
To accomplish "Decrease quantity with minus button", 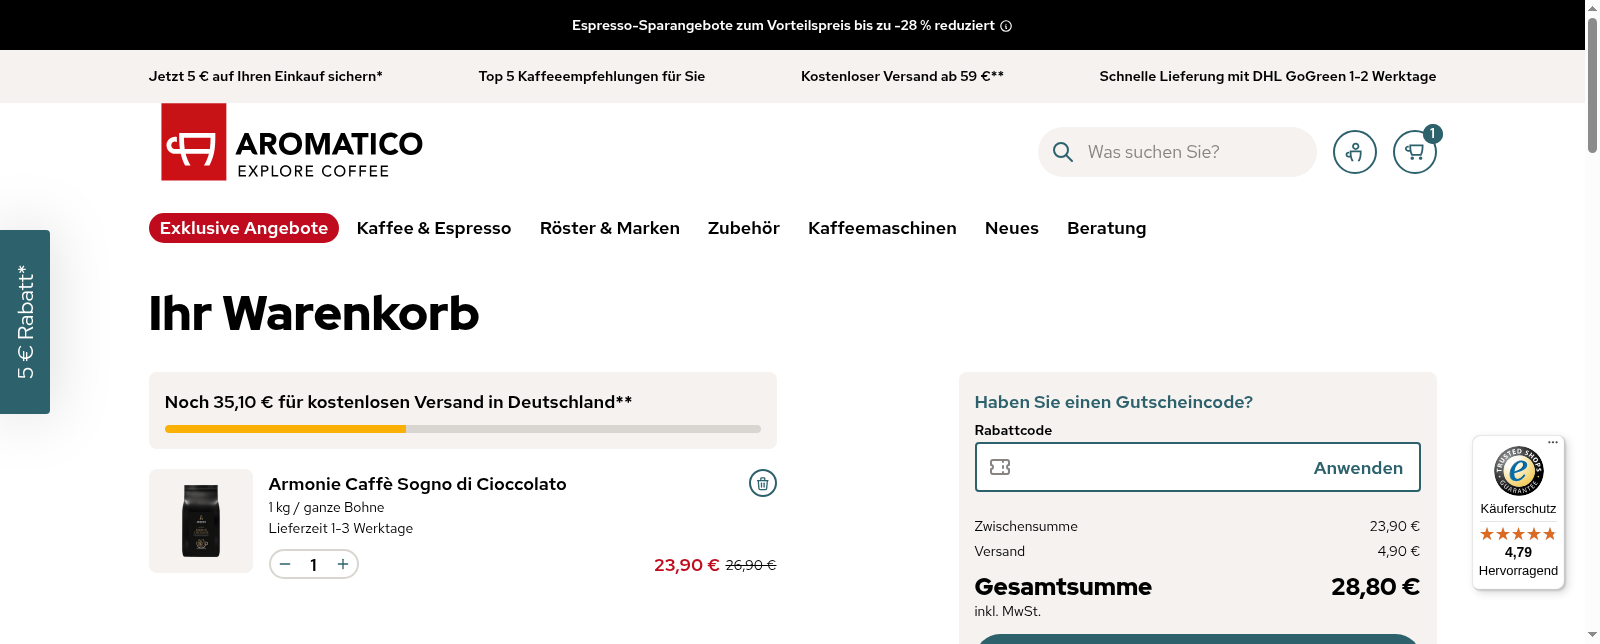I will click(285, 564).
